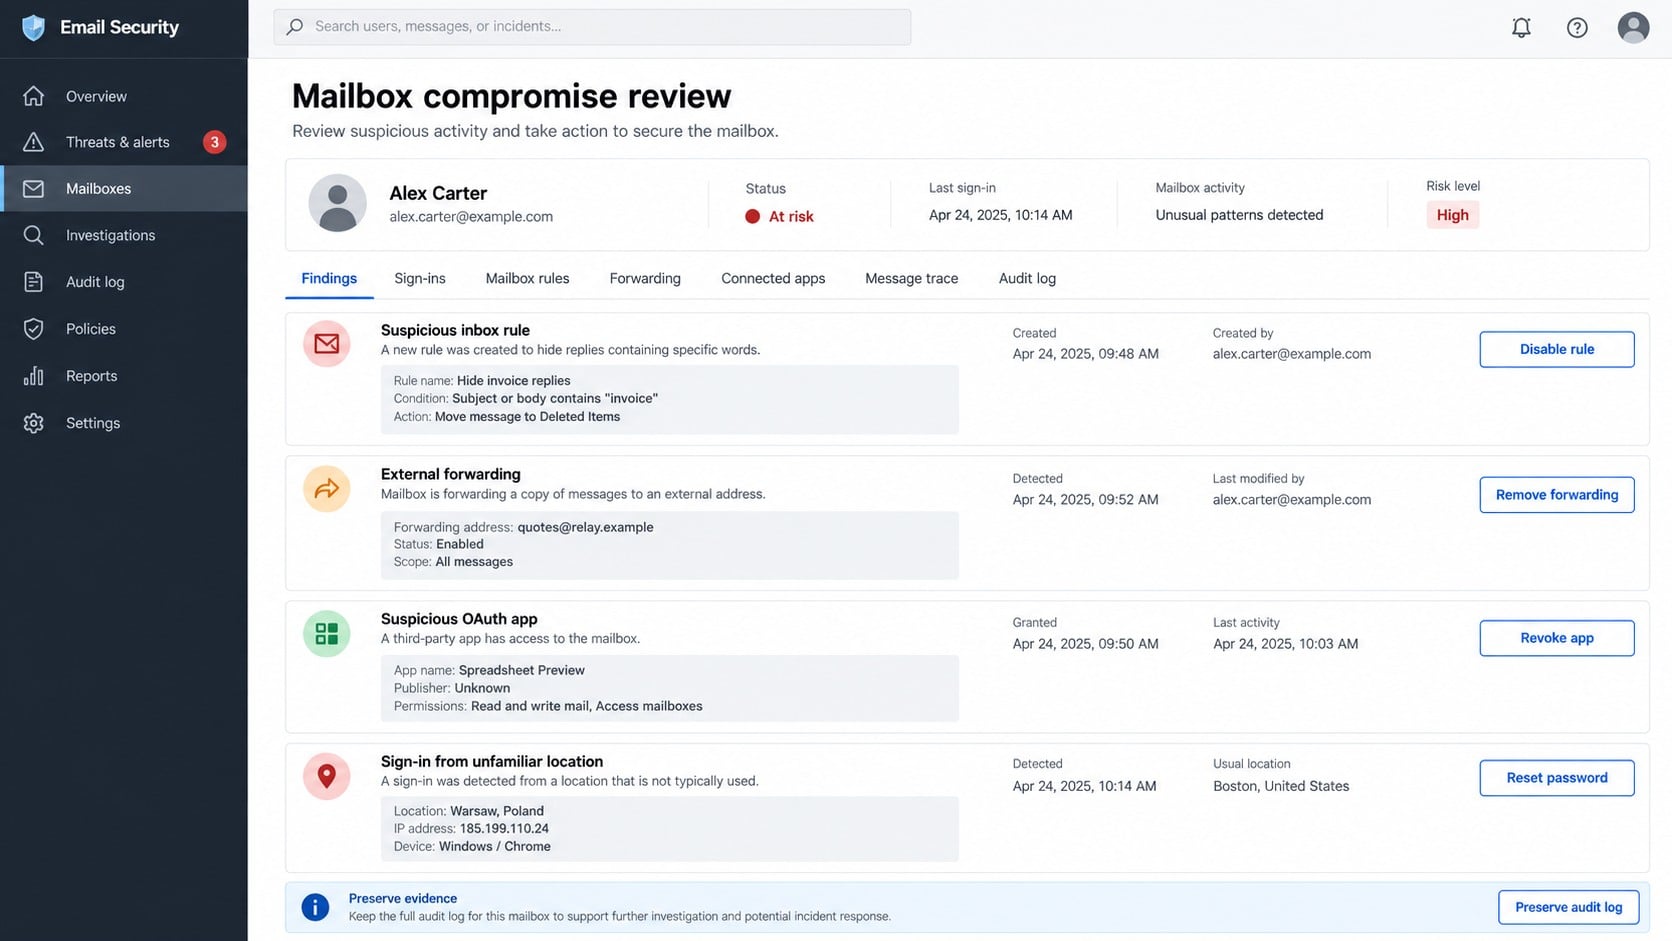Click the unfamiliar location pin icon

tap(327, 776)
